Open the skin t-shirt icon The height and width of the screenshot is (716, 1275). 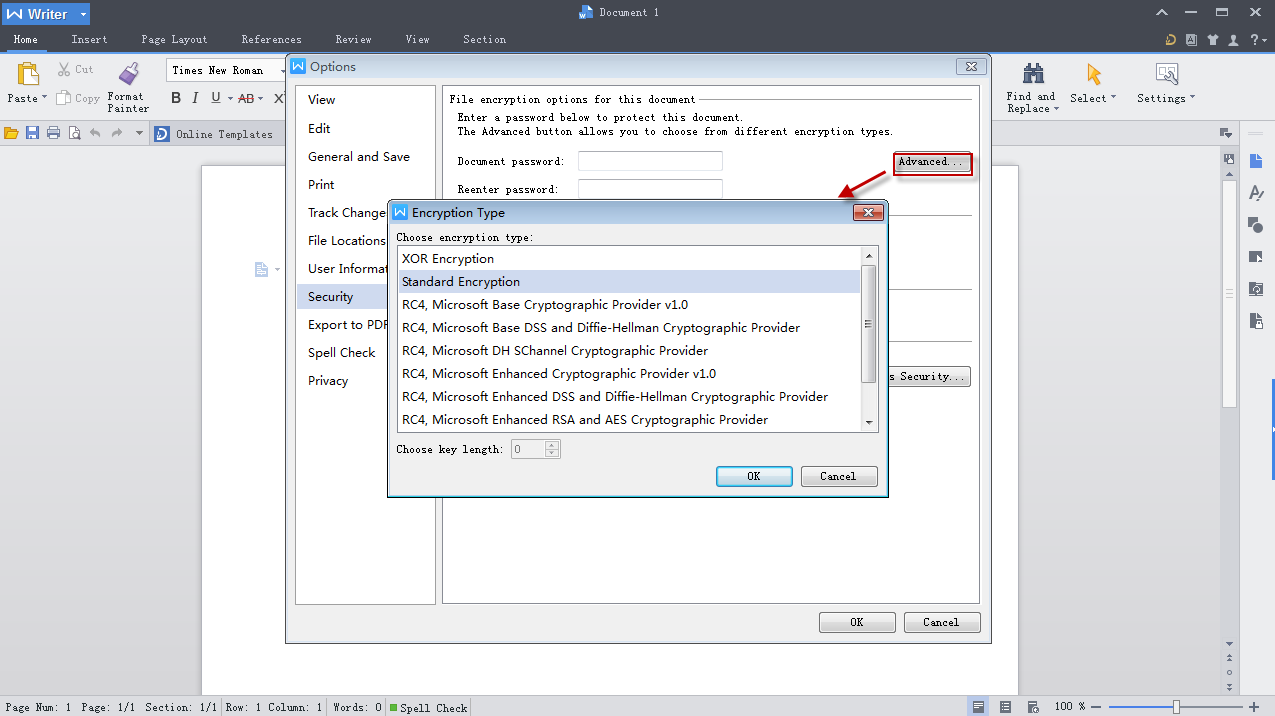(x=1213, y=40)
